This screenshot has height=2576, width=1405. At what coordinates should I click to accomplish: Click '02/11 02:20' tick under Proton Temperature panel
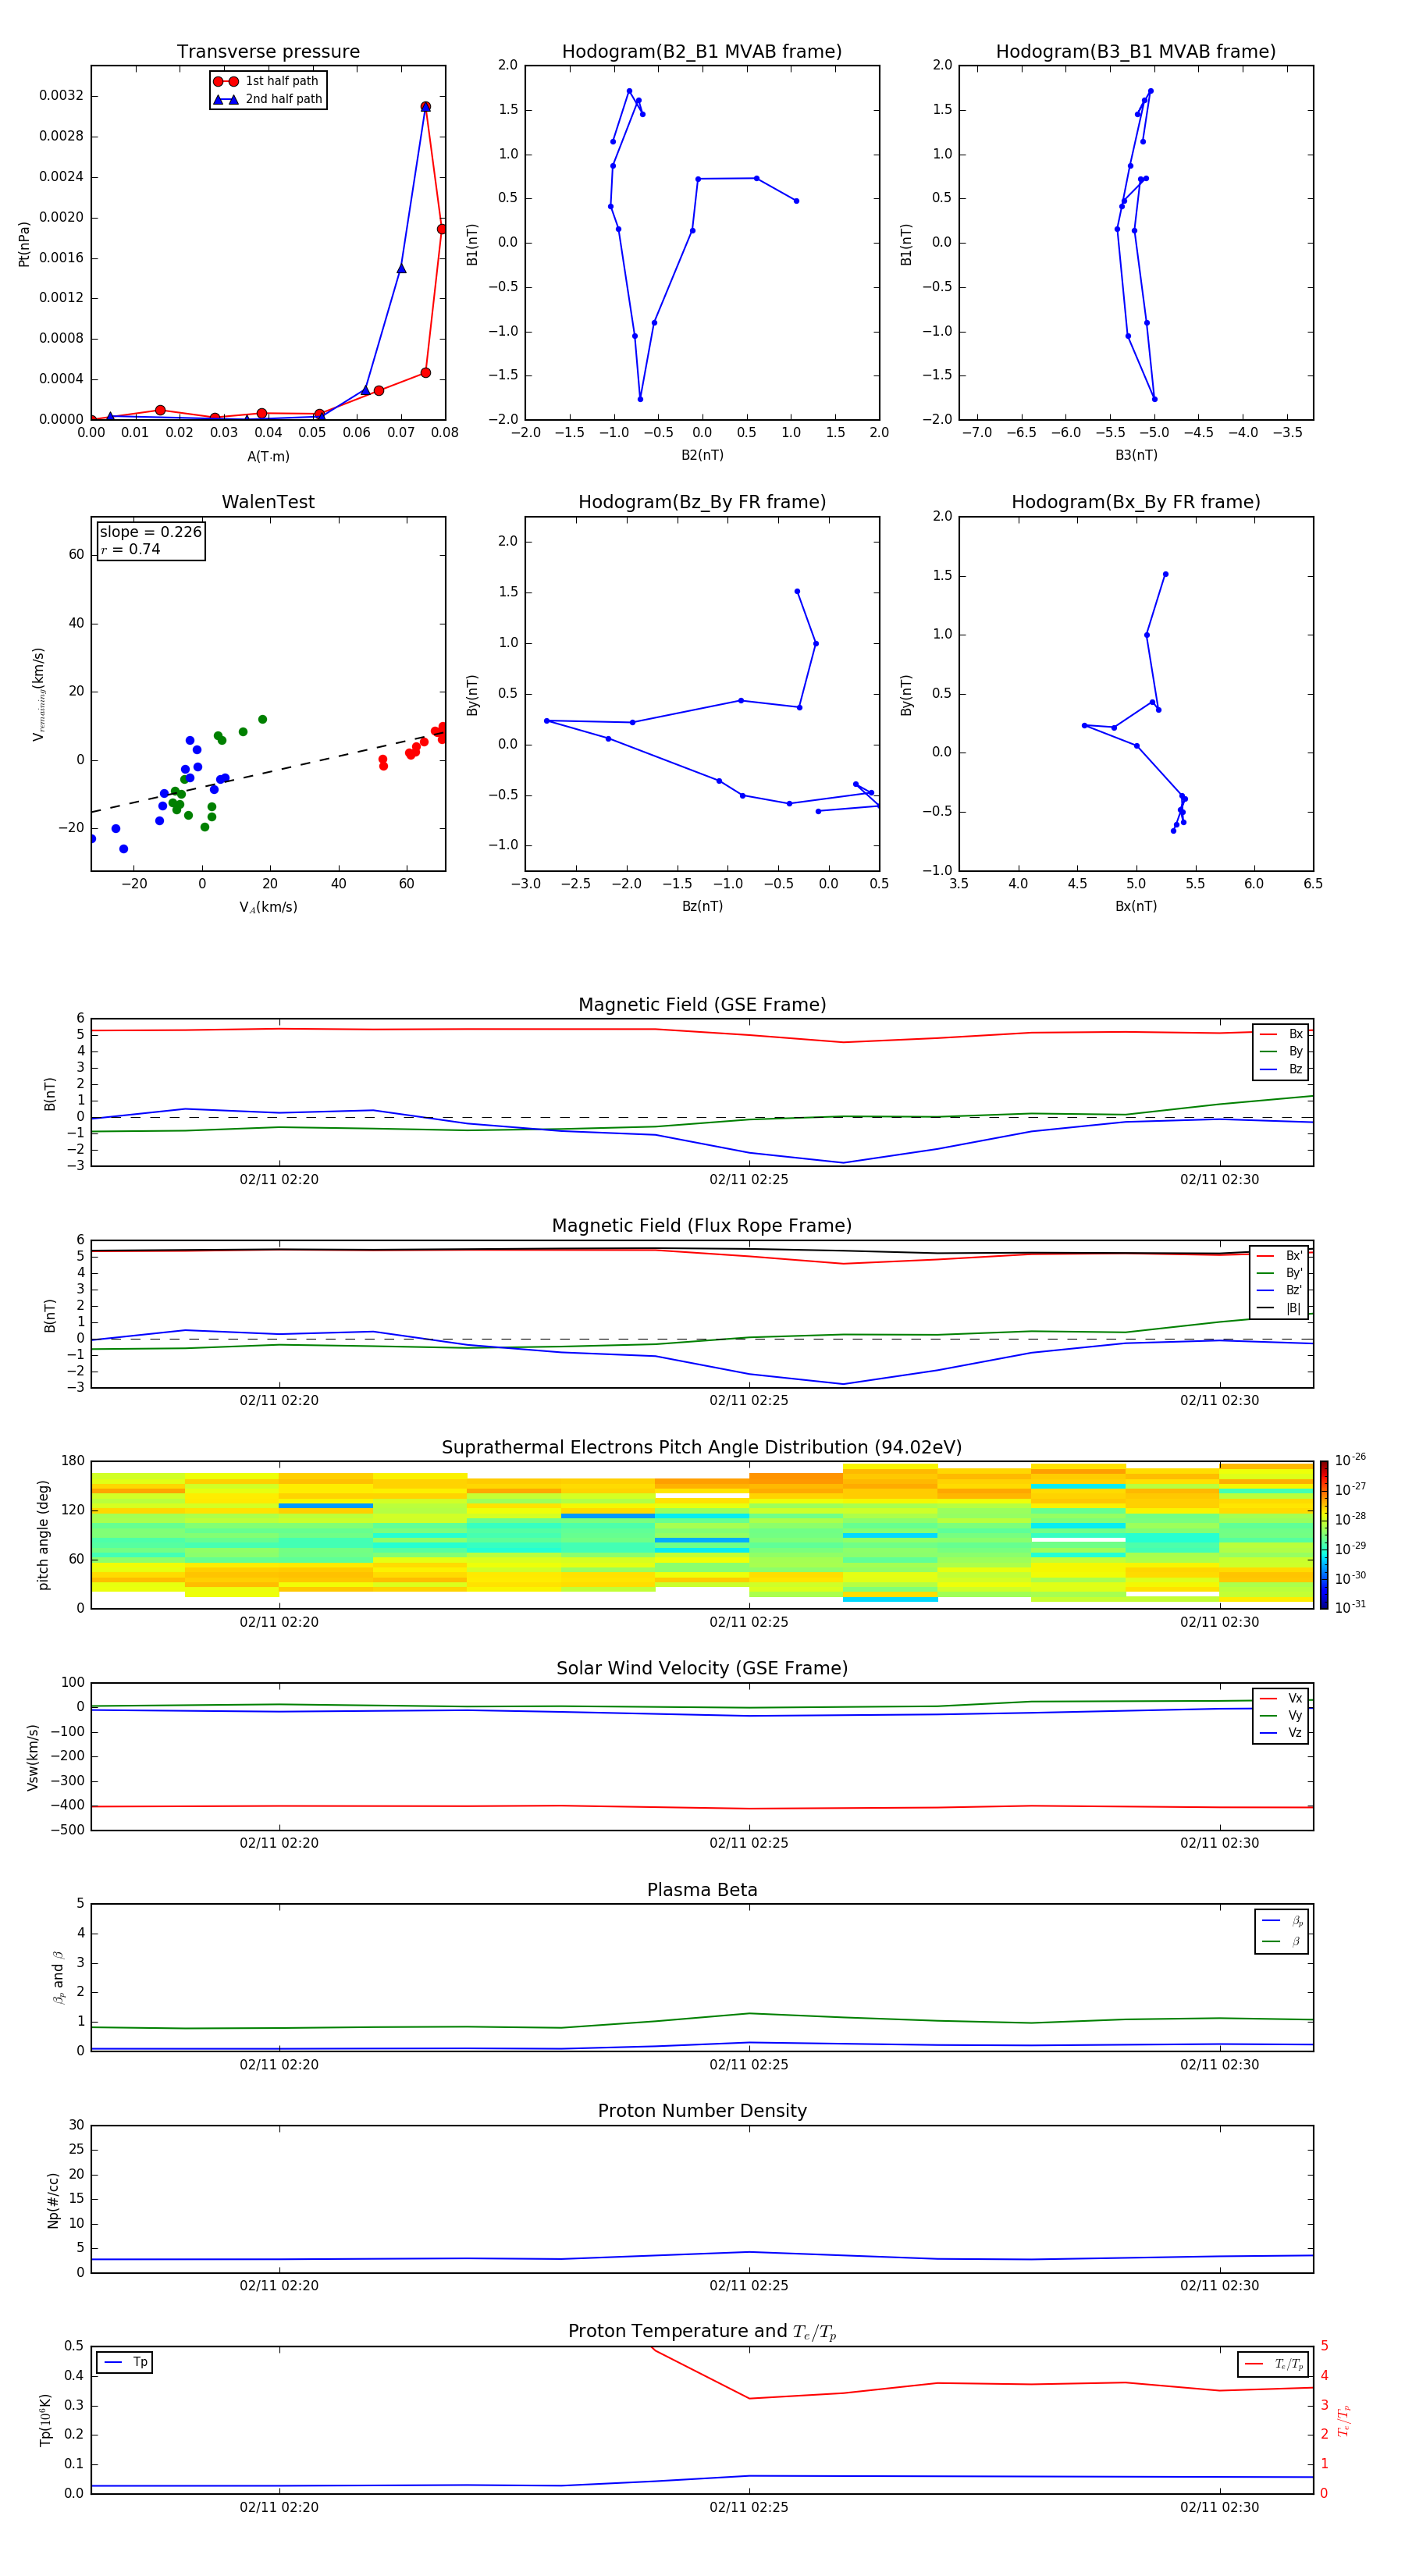pyautogui.click(x=279, y=2507)
